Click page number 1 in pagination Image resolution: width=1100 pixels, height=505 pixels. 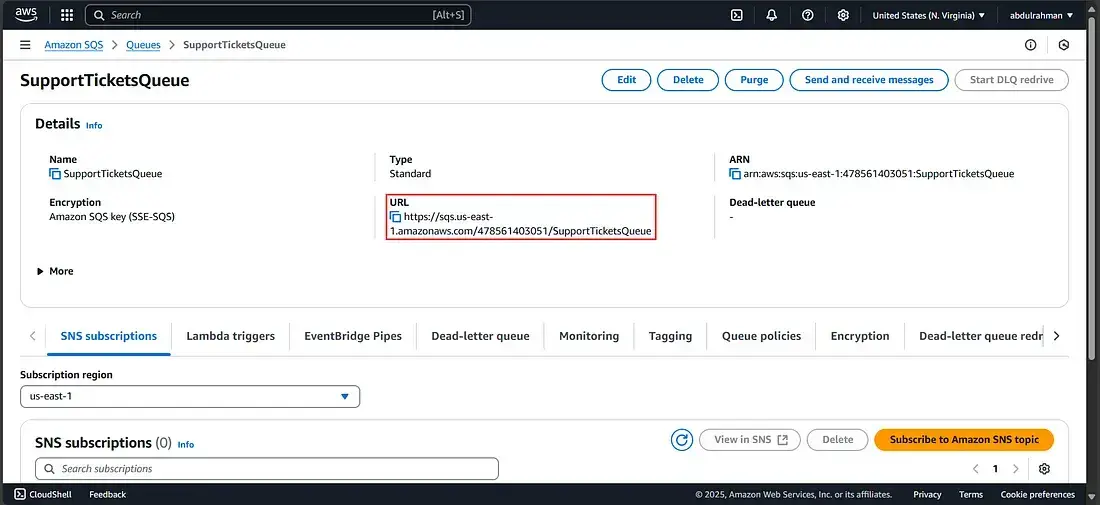coord(995,469)
